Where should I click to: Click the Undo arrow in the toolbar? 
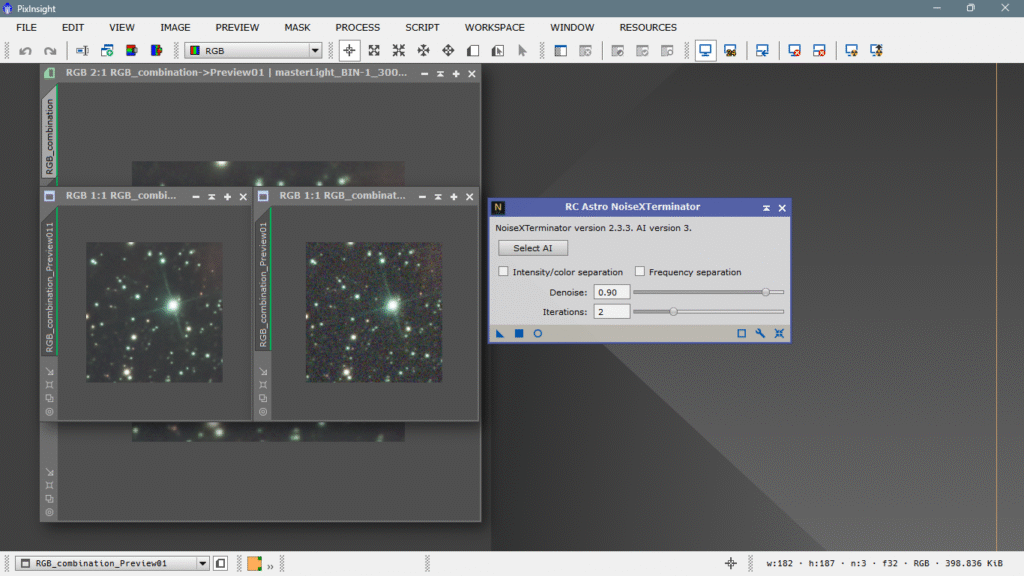point(25,51)
